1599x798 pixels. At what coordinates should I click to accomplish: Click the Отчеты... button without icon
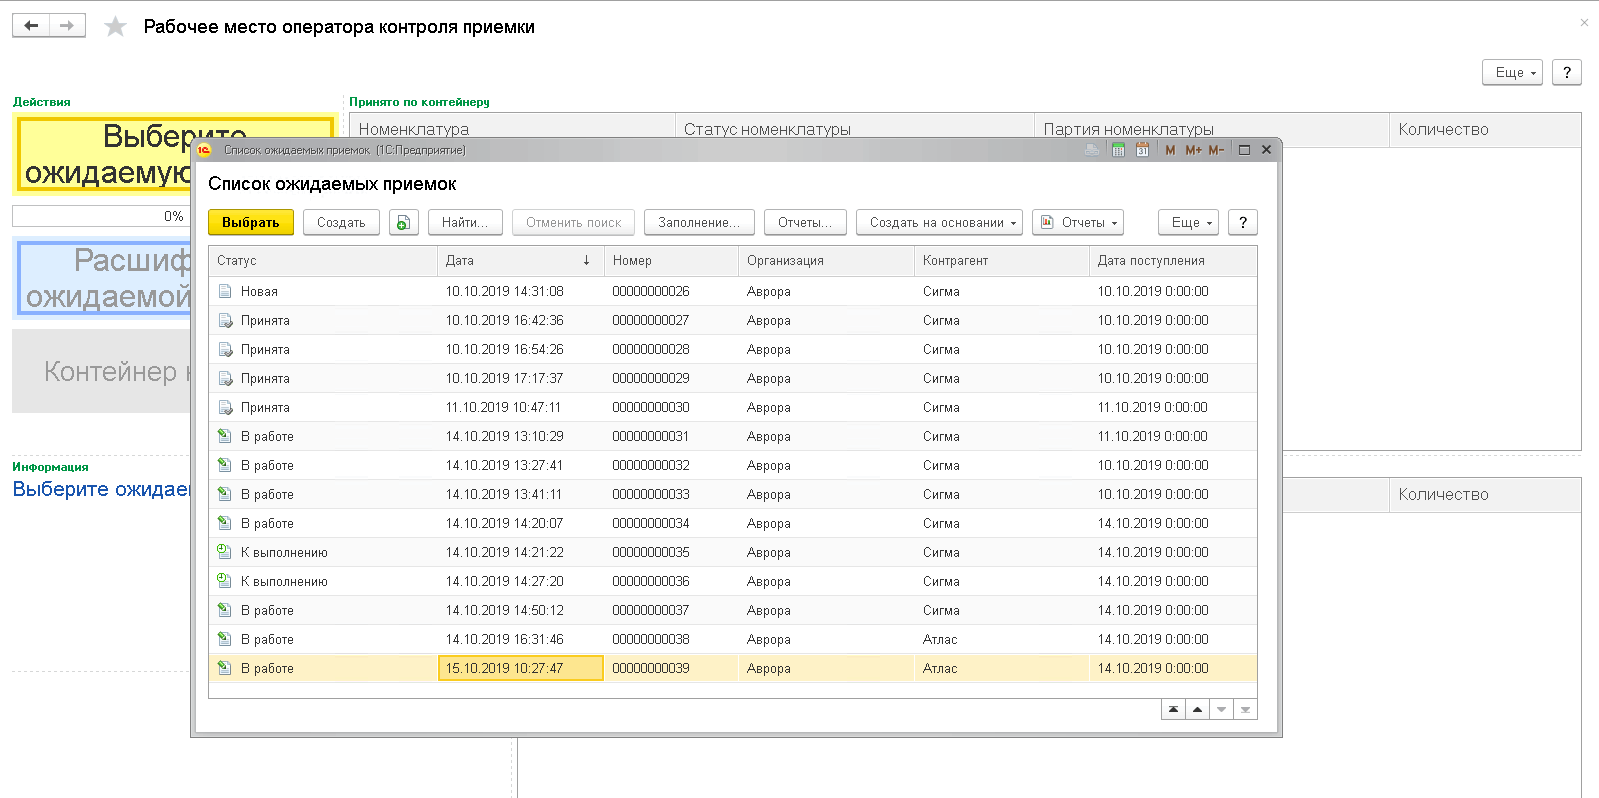(805, 222)
